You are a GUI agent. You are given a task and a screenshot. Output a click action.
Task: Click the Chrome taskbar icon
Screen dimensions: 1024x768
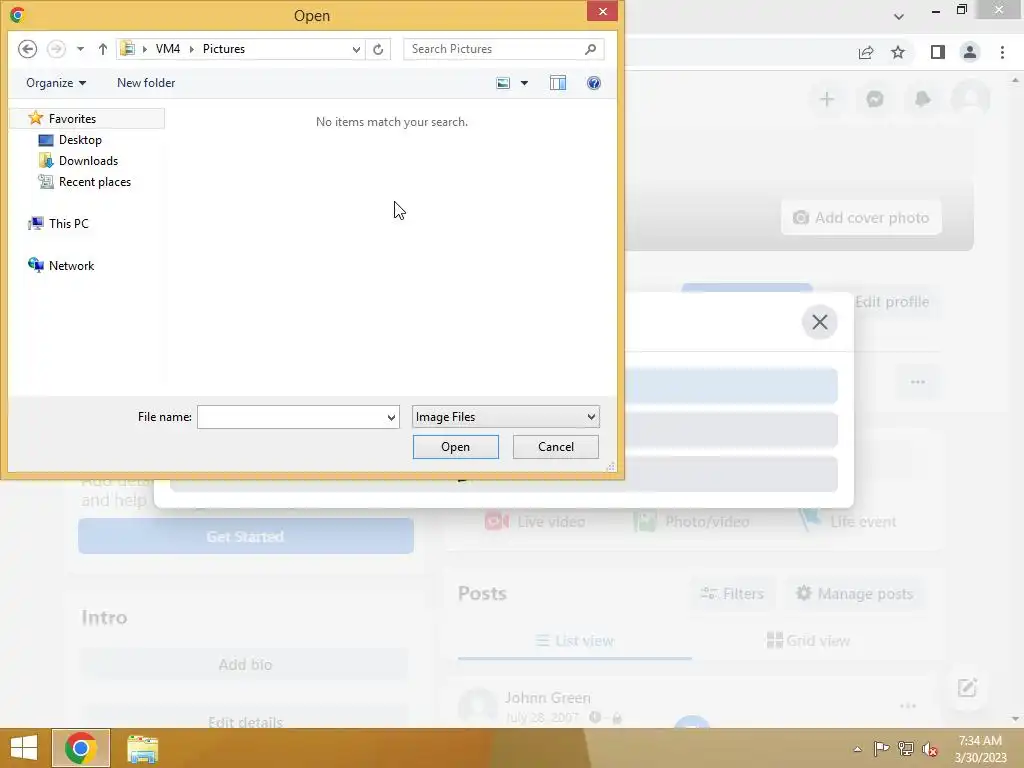[81, 748]
